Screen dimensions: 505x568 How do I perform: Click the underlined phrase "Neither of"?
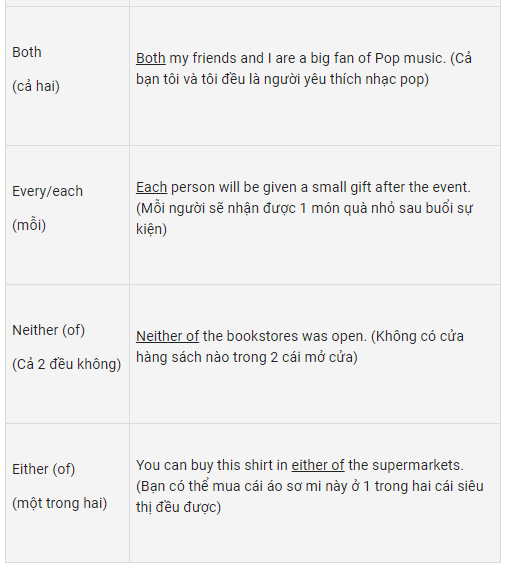tap(167, 336)
